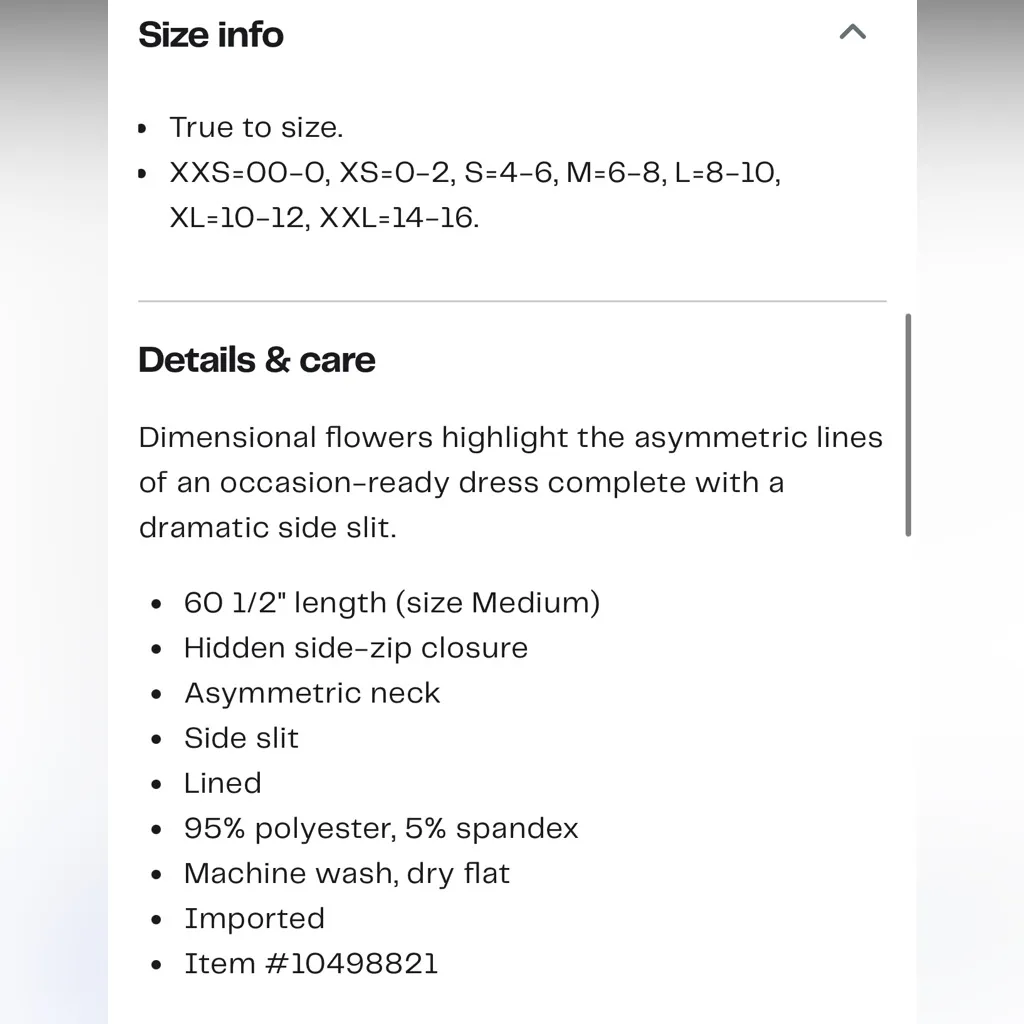
Task: Click the "Imported" bullet item
Action: (x=254, y=918)
